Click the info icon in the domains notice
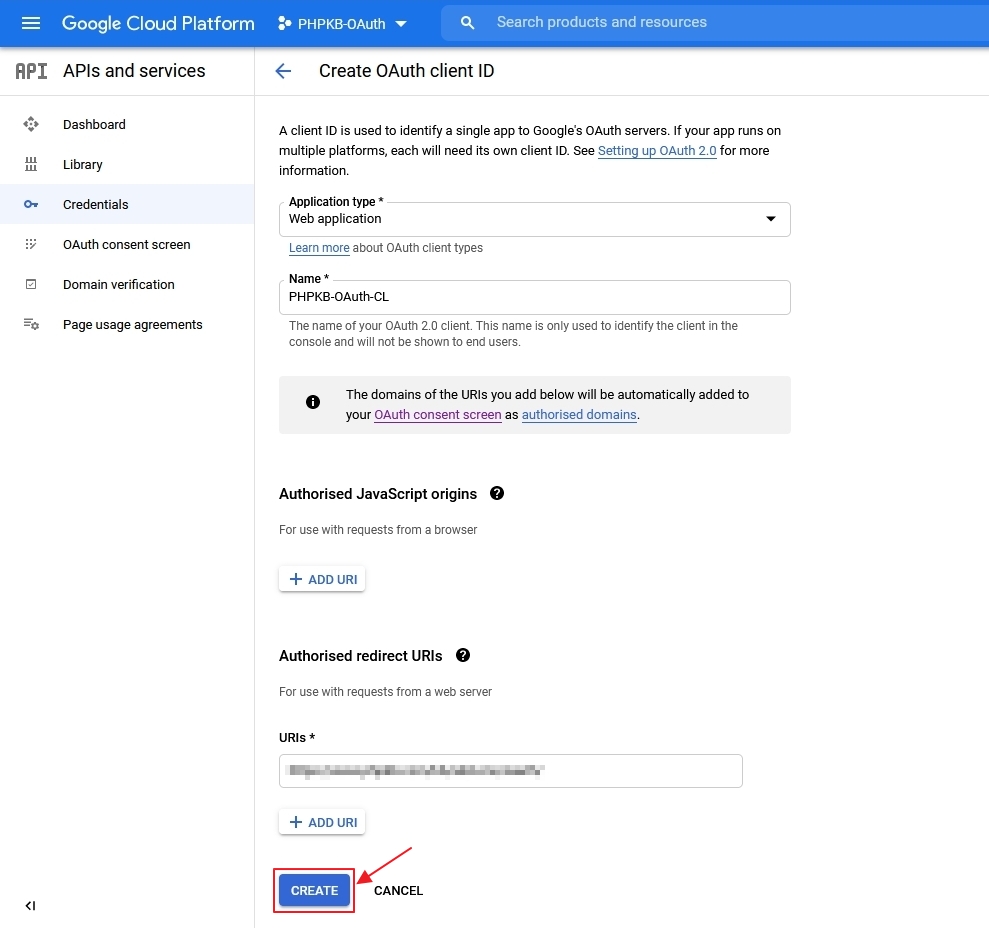The height and width of the screenshot is (928, 989). tap(313, 401)
